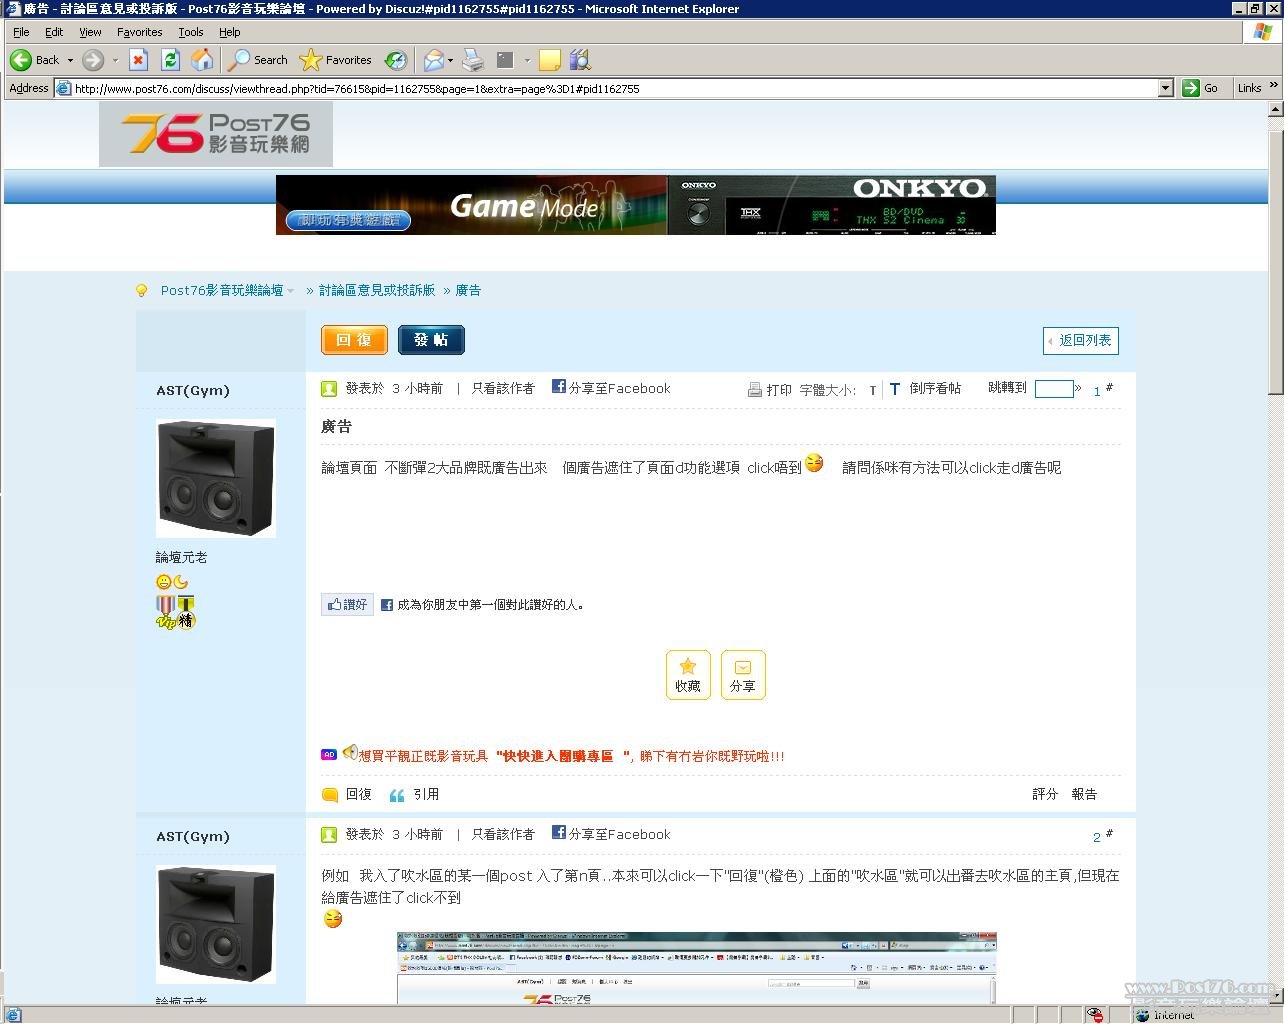Image resolution: width=1284 pixels, height=1024 pixels.
Task: Open 討論區意見或投訴版 breadcrumb link
Action: [376, 290]
